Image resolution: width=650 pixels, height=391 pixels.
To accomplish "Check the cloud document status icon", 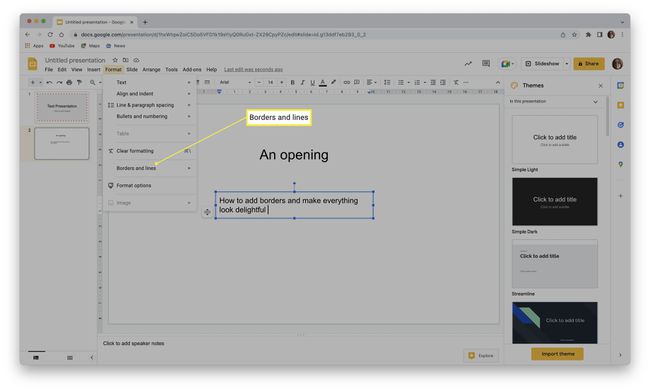I will (136, 60).
